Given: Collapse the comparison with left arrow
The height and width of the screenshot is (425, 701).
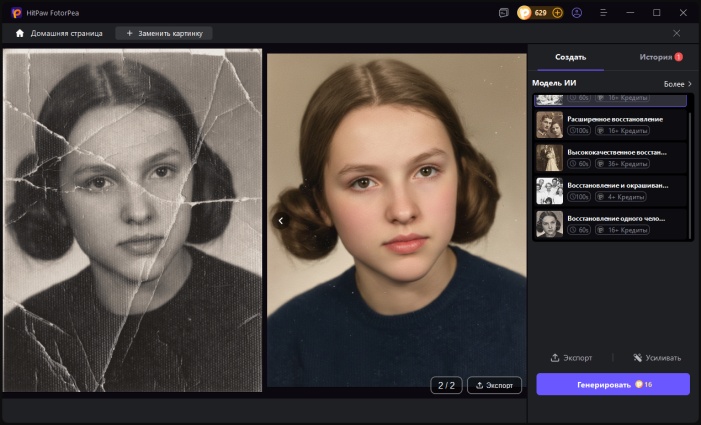Looking at the screenshot, I should [281, 221].
